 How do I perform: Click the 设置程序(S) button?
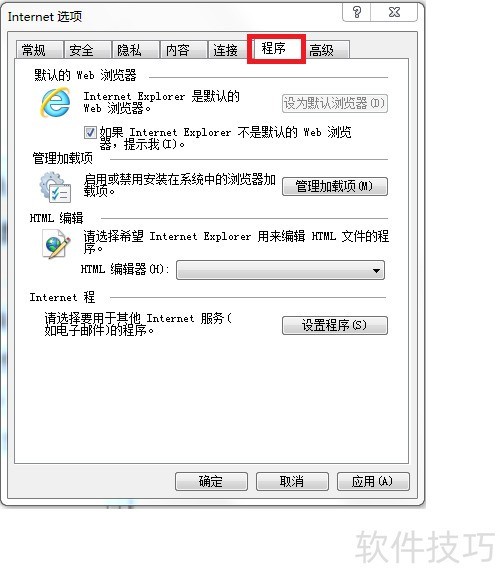335,326
